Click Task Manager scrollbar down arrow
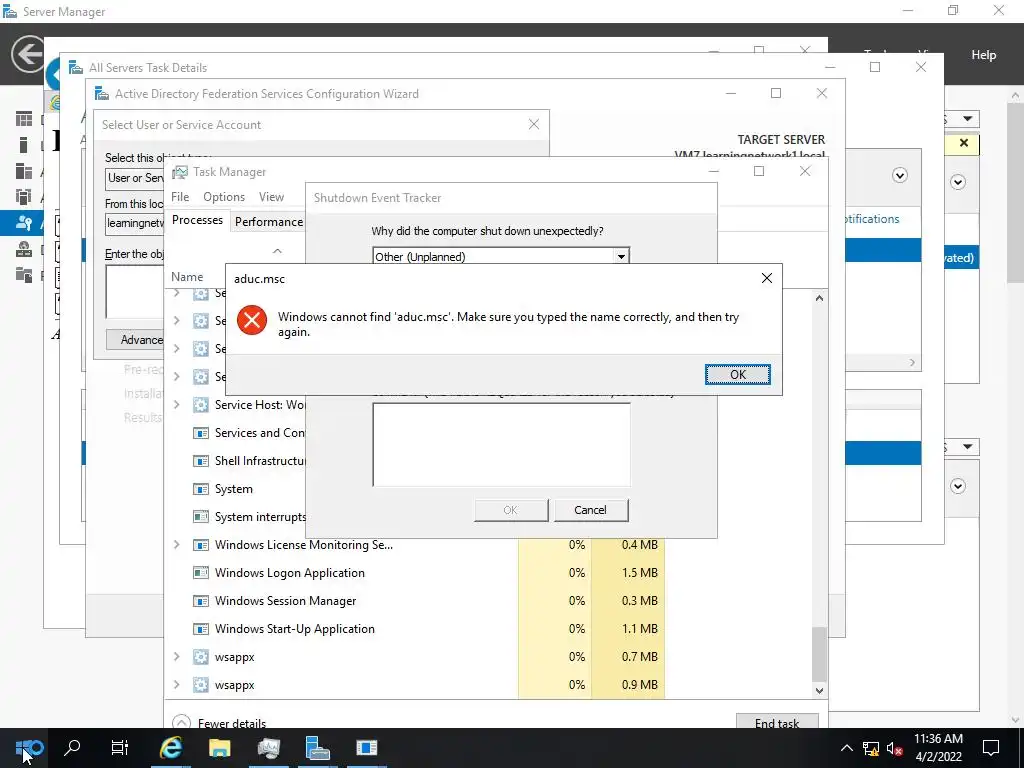This screenshot has width=1024, height=768. [819, 690]
